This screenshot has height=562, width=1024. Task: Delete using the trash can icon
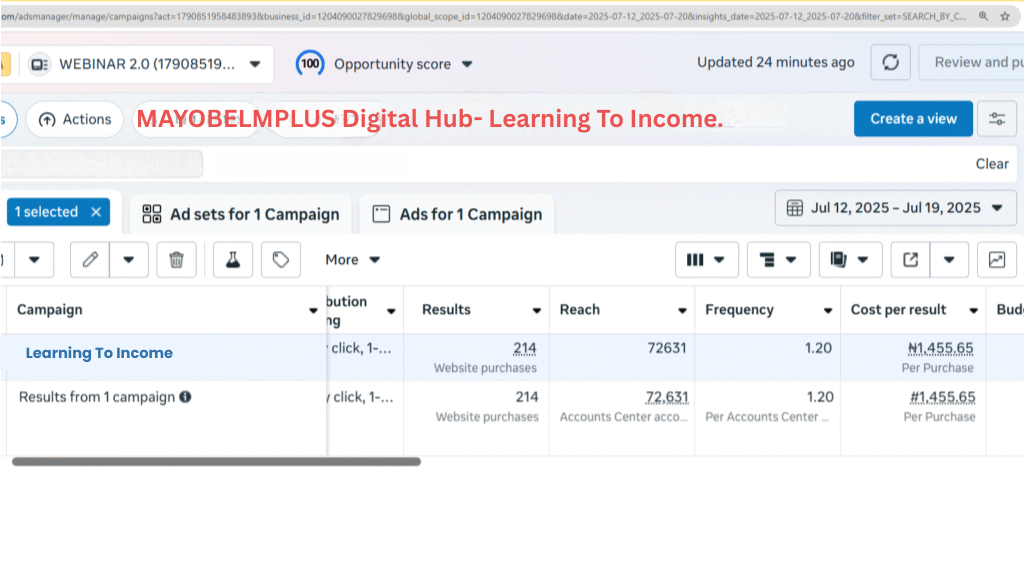tap(176, 260)
